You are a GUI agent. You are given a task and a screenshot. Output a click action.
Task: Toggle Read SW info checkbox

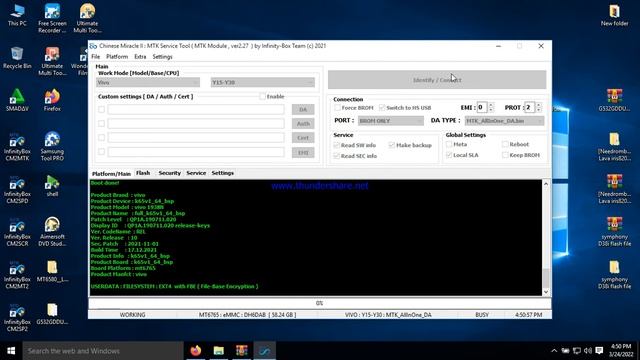(336, 145)
